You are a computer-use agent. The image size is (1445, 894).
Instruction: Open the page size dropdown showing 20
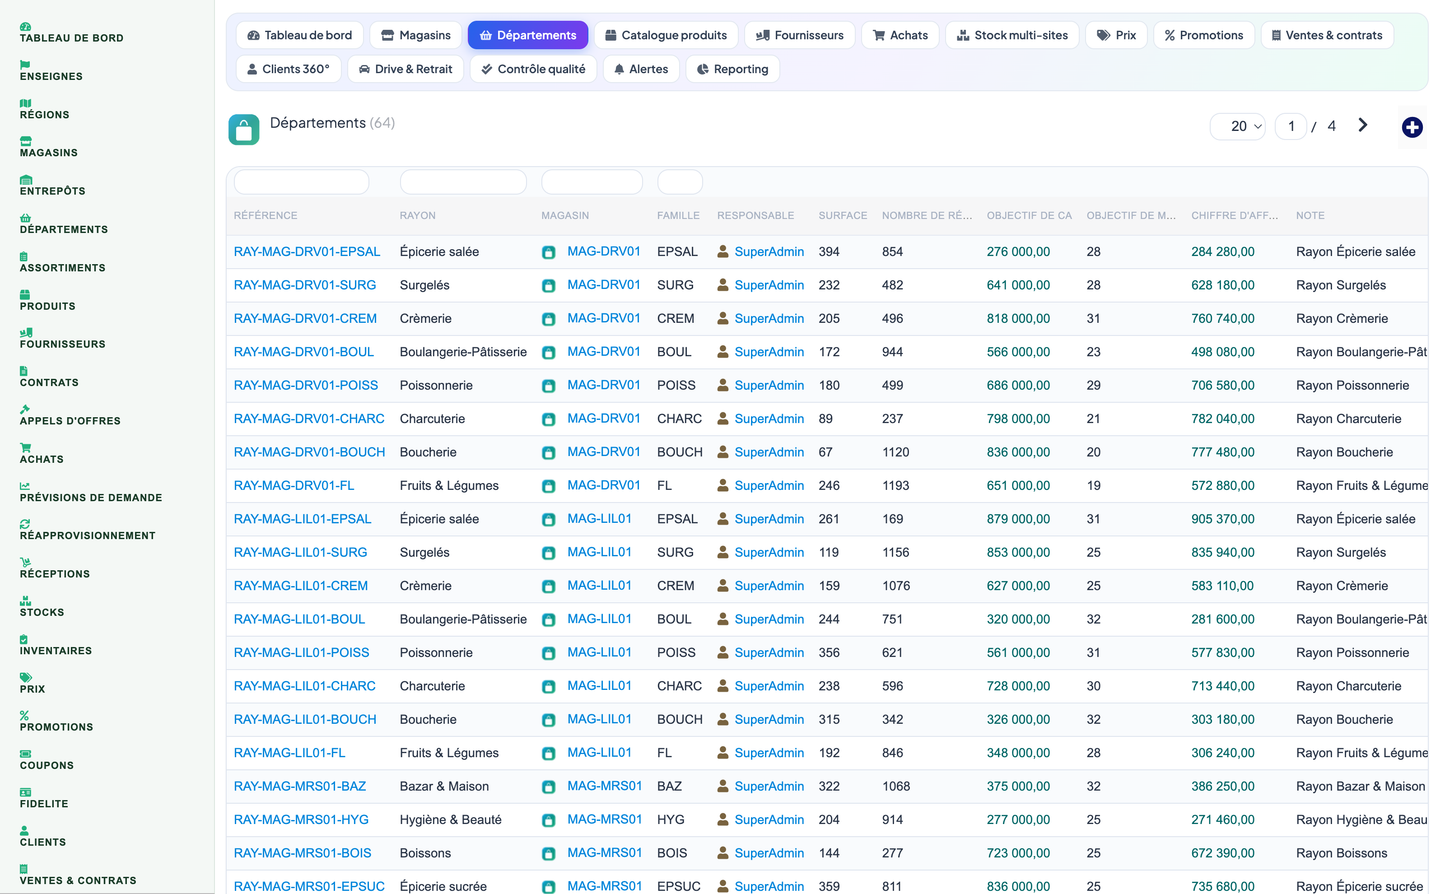click(x=1239, y=126)
